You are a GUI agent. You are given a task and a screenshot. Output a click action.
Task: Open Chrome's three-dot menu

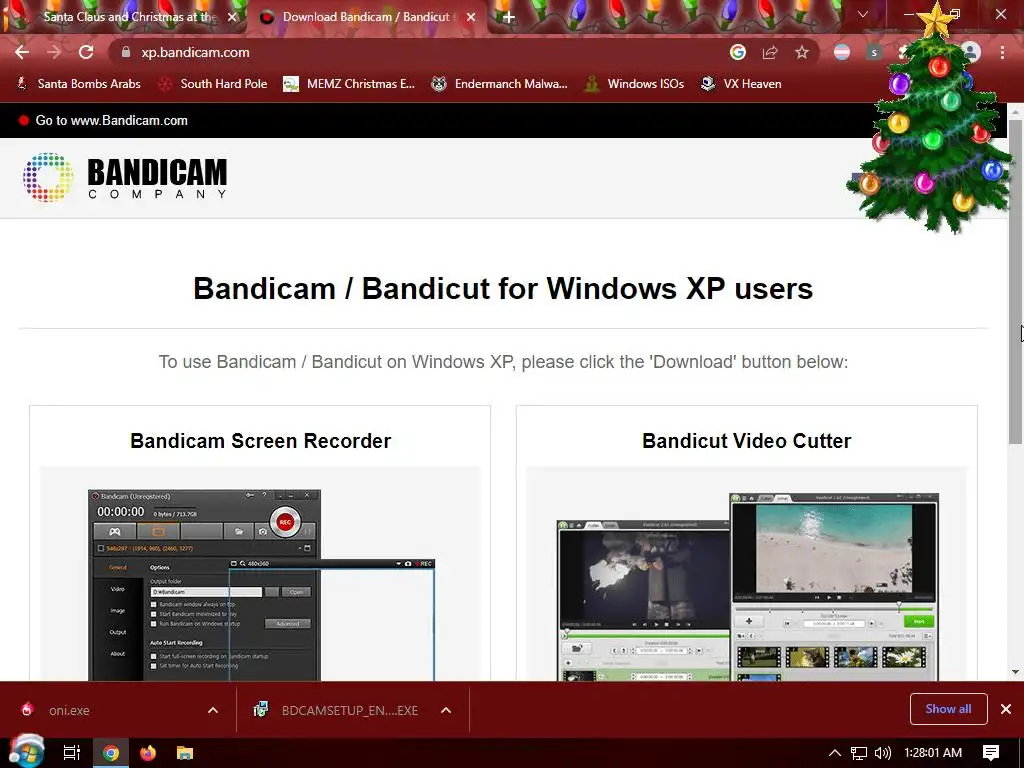(1002, 52)
